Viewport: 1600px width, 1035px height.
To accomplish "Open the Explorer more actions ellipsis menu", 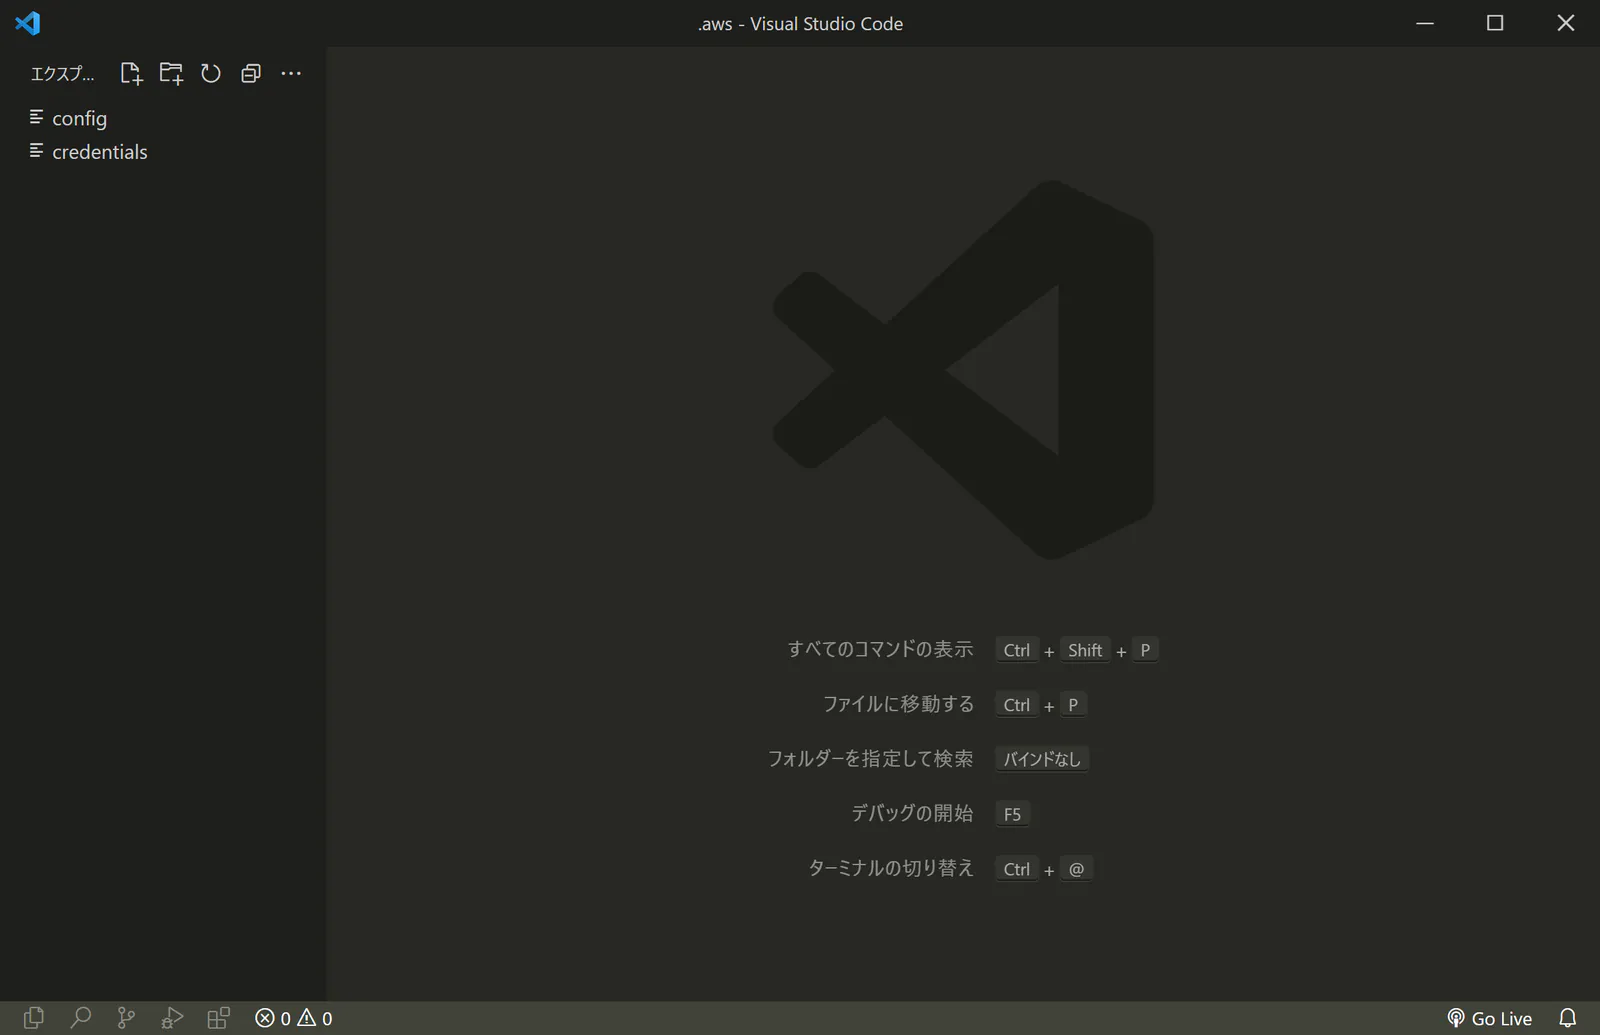I will pyautogui.click(x=291, y=73).
